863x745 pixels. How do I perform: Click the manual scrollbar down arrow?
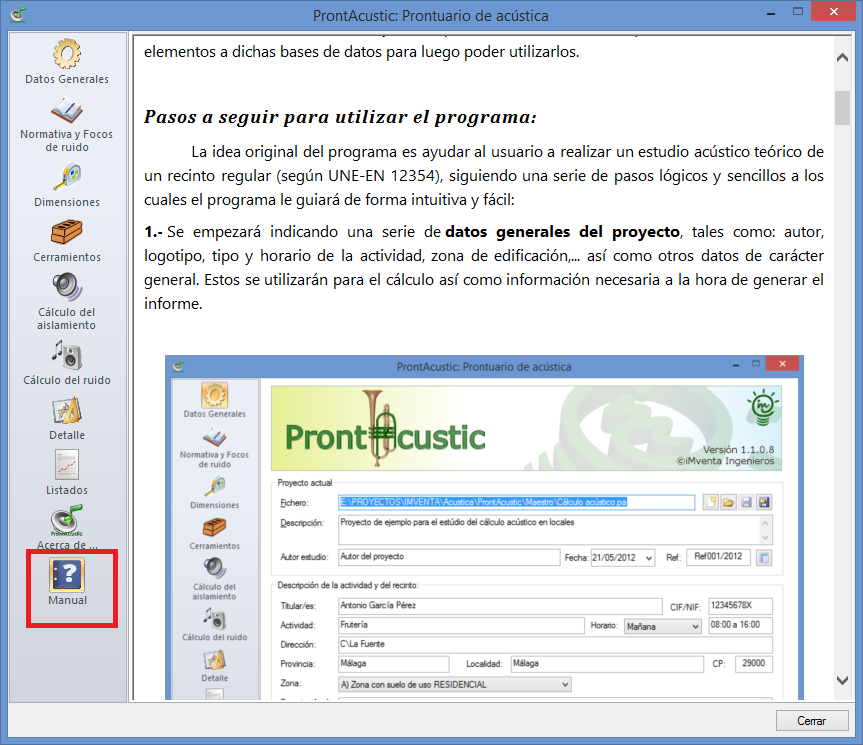(842, 680)
